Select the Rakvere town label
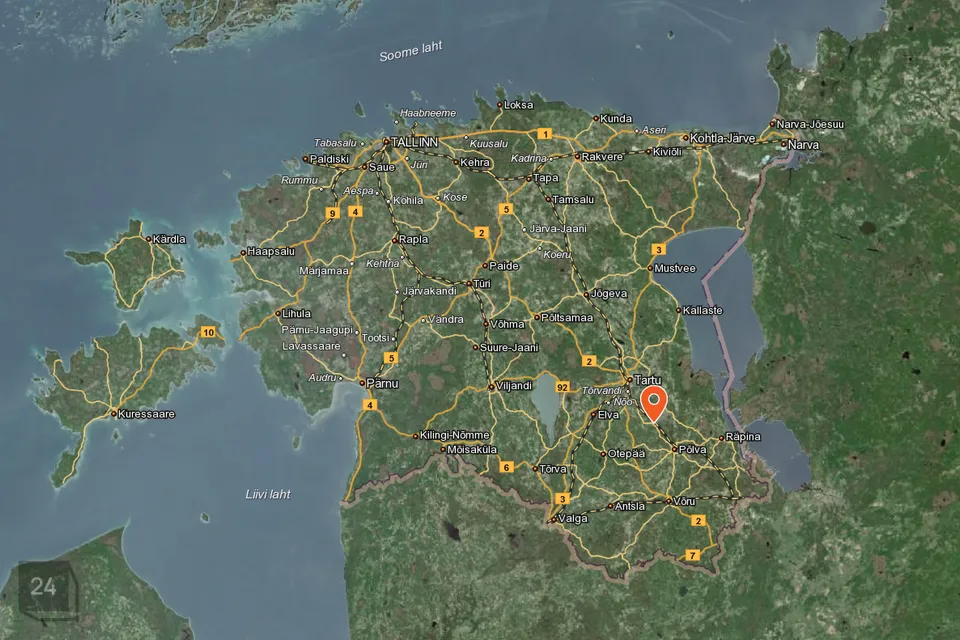 tap(602, 157)
